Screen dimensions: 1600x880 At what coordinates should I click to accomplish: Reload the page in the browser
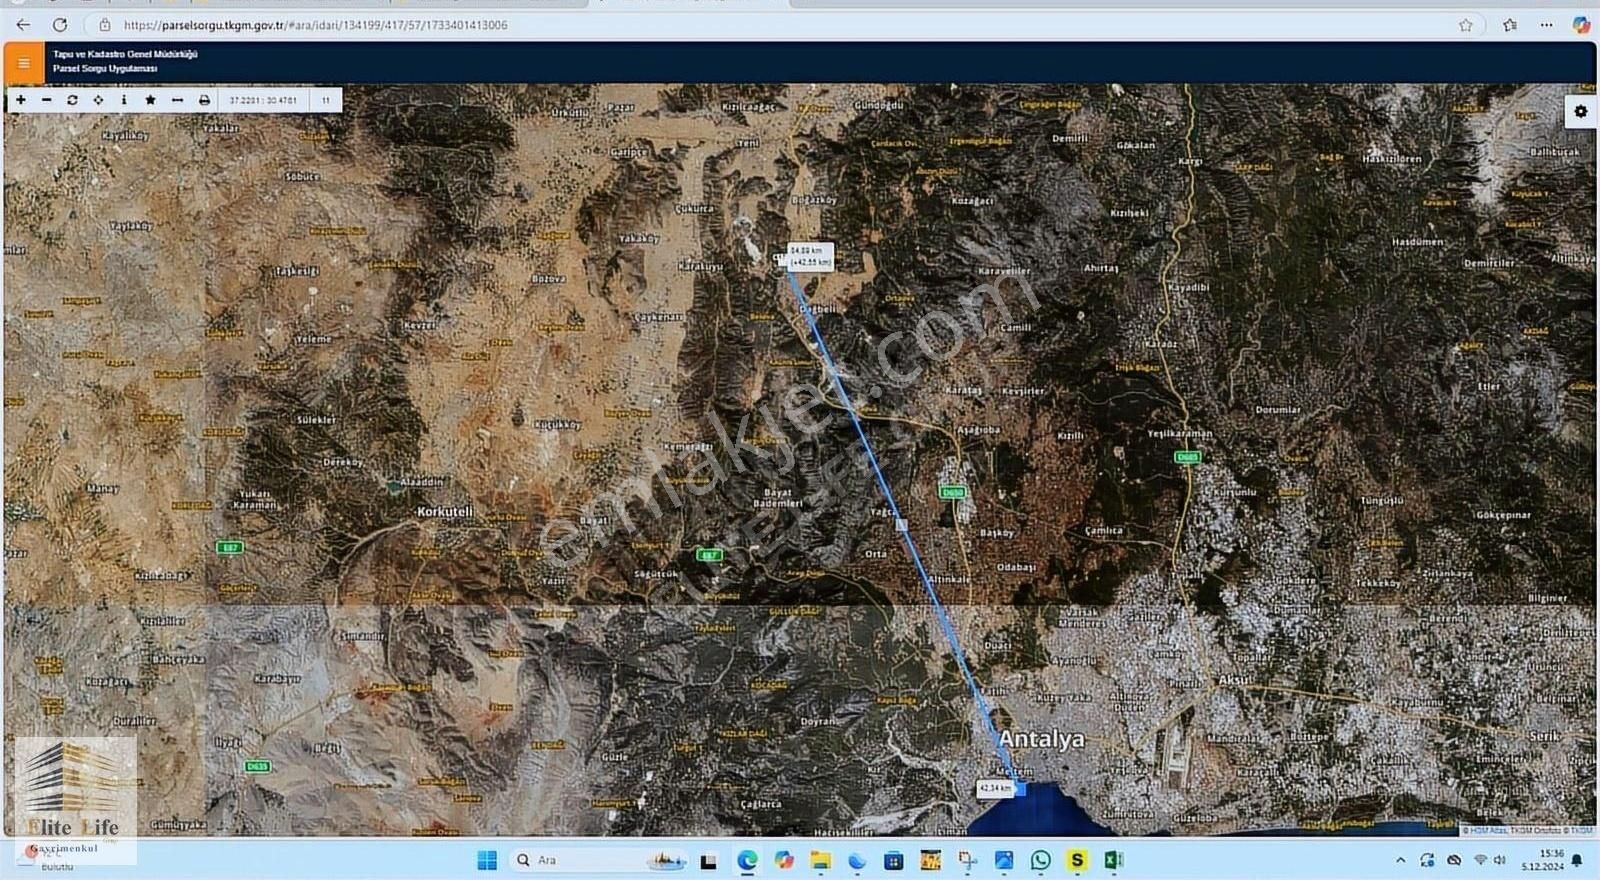tap(60, 25)
